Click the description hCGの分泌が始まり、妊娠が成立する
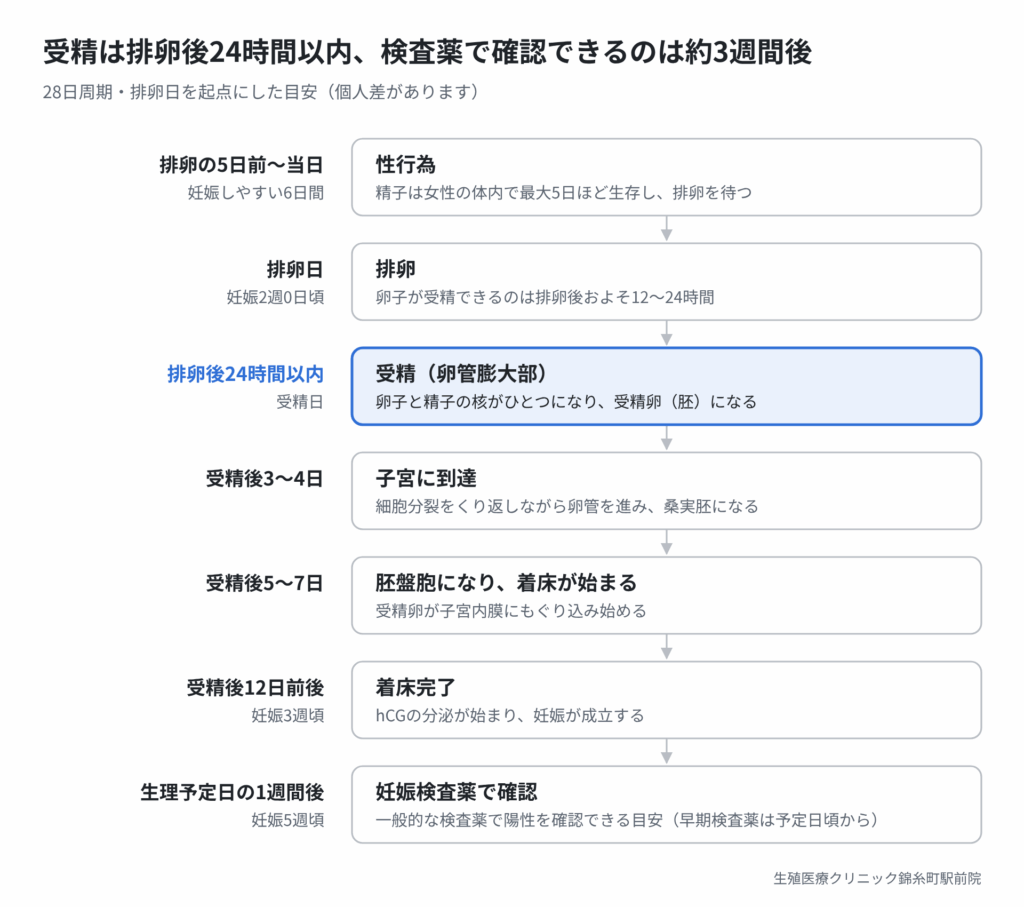Screen dimensions: 1024x907 pos(509,715)
